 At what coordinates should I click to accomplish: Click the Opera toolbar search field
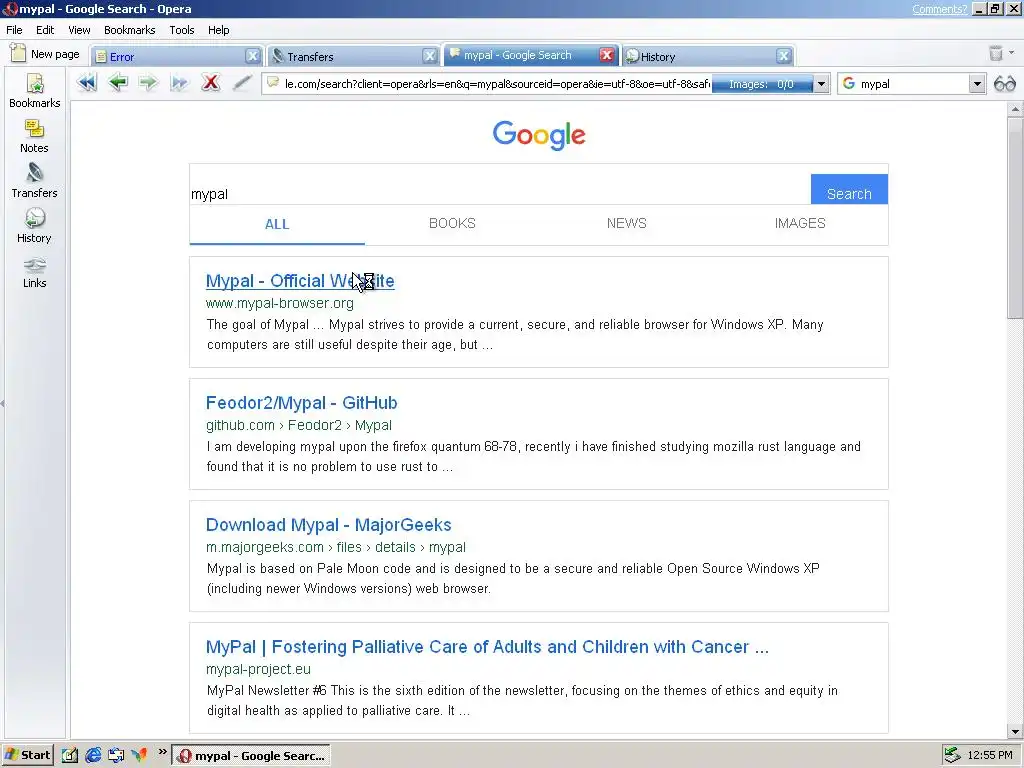pyautogui.click(x=912, y=84)
